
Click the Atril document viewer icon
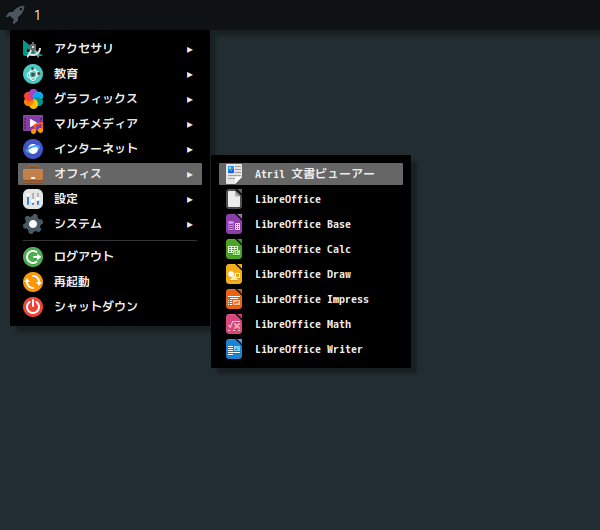pyautogui.click(x=234, y=174)
